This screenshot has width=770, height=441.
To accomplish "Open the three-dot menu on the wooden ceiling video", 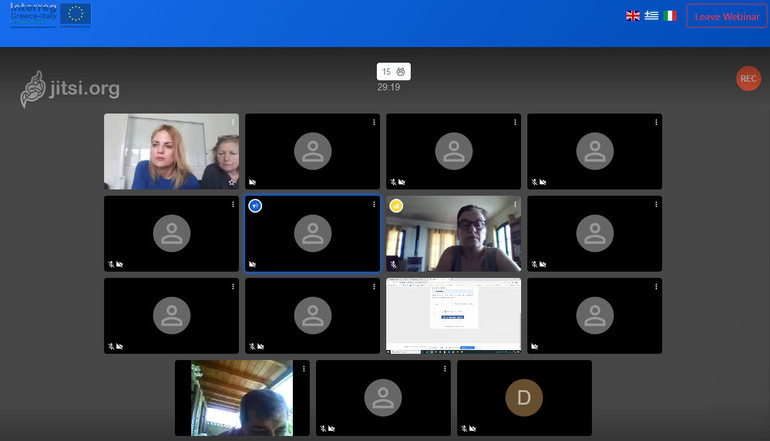I will 303,368.
